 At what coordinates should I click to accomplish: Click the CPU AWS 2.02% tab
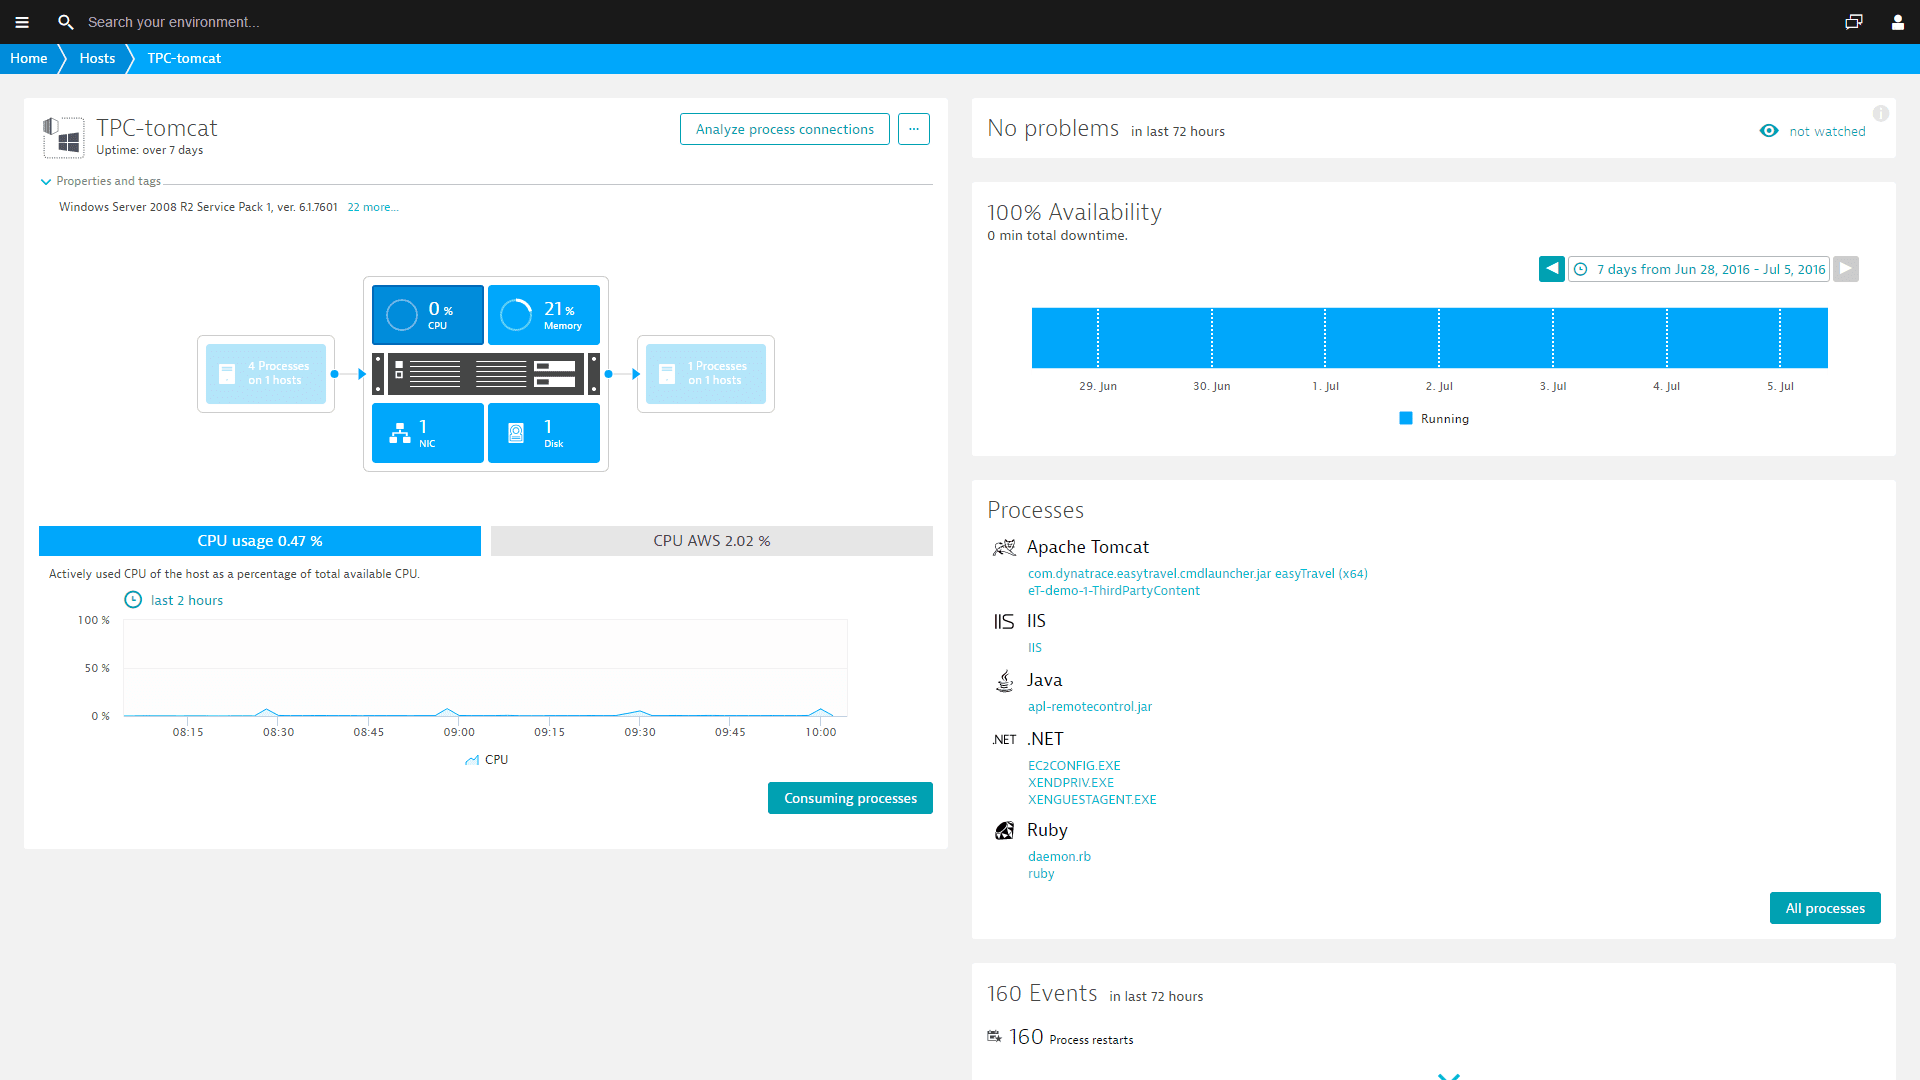click(711, 541)
